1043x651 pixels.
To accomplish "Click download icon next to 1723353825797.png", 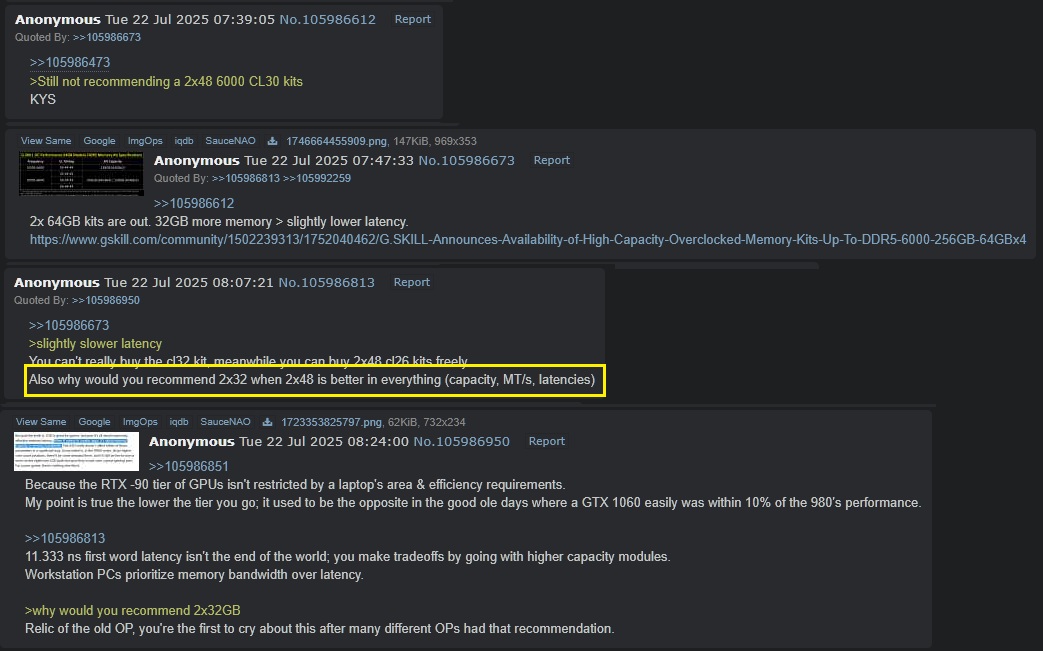I will point(267,422).
